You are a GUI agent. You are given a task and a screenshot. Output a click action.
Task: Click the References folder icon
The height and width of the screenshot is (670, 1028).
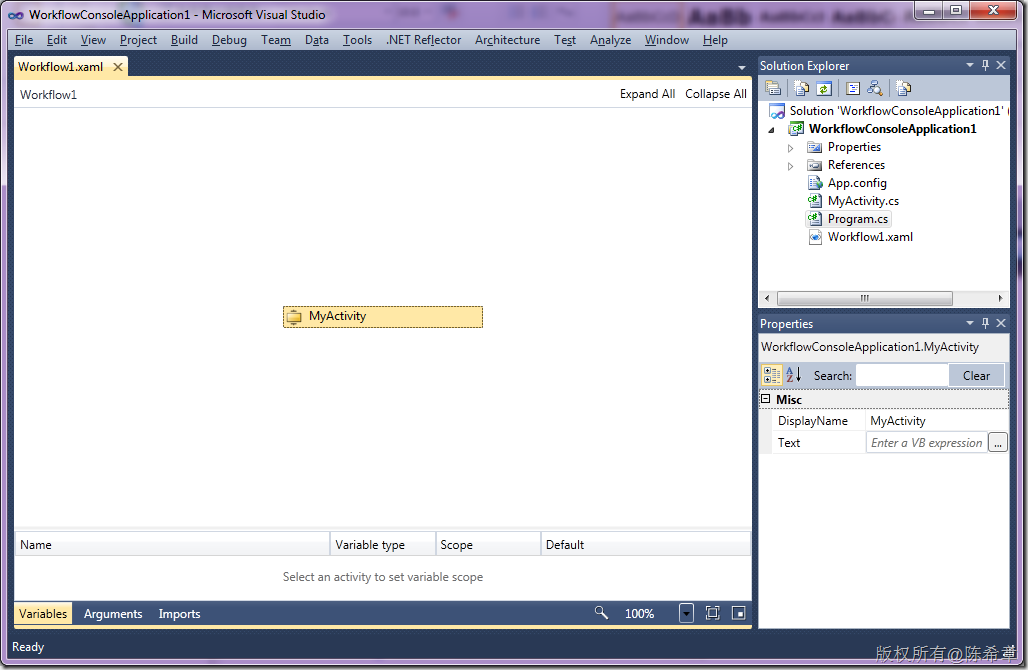814,165
